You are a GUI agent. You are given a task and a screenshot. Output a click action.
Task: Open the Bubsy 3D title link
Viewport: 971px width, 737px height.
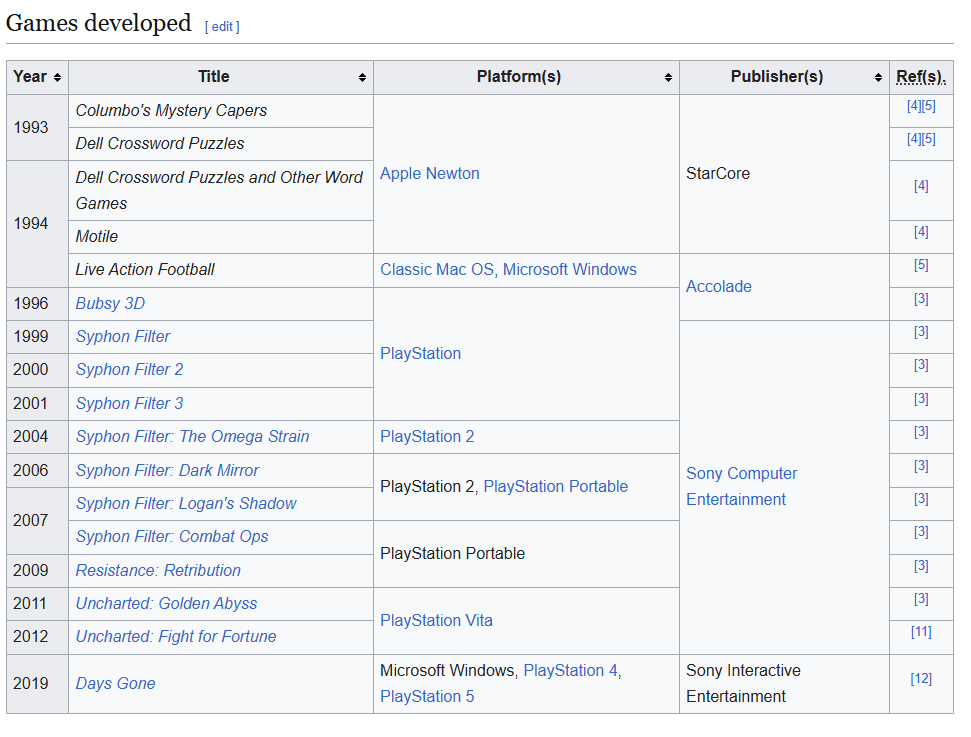[110, 303]
